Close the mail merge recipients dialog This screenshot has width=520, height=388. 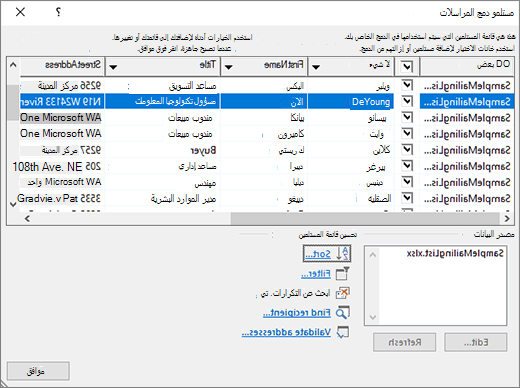pyautogui.click(x=20, y=12)
